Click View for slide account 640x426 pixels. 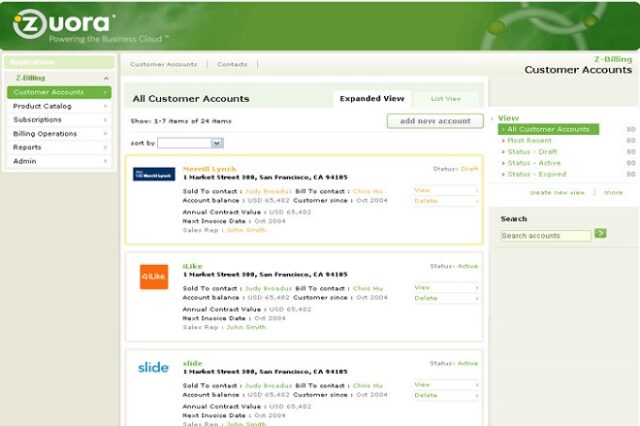pos(446,385)
